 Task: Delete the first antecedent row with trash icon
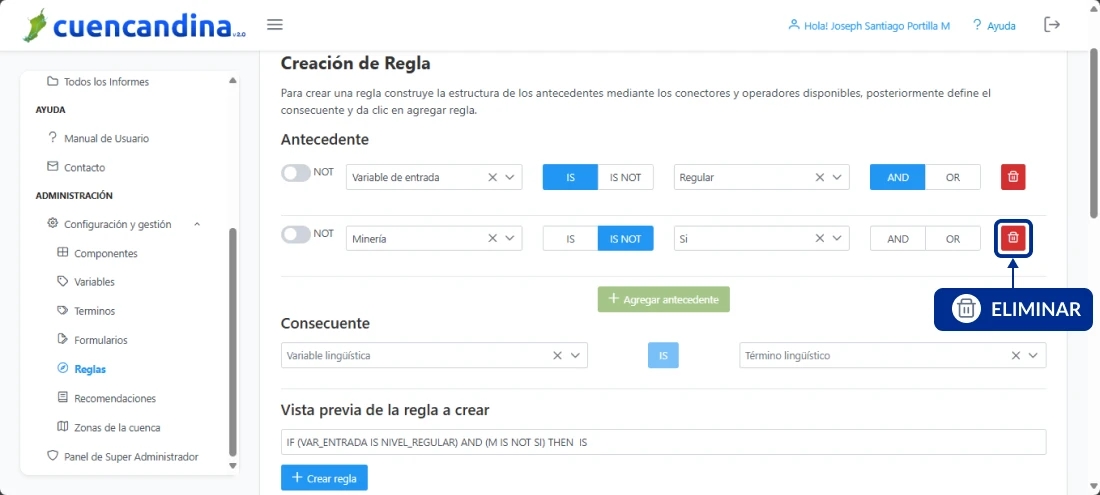tap(1013, 177)
